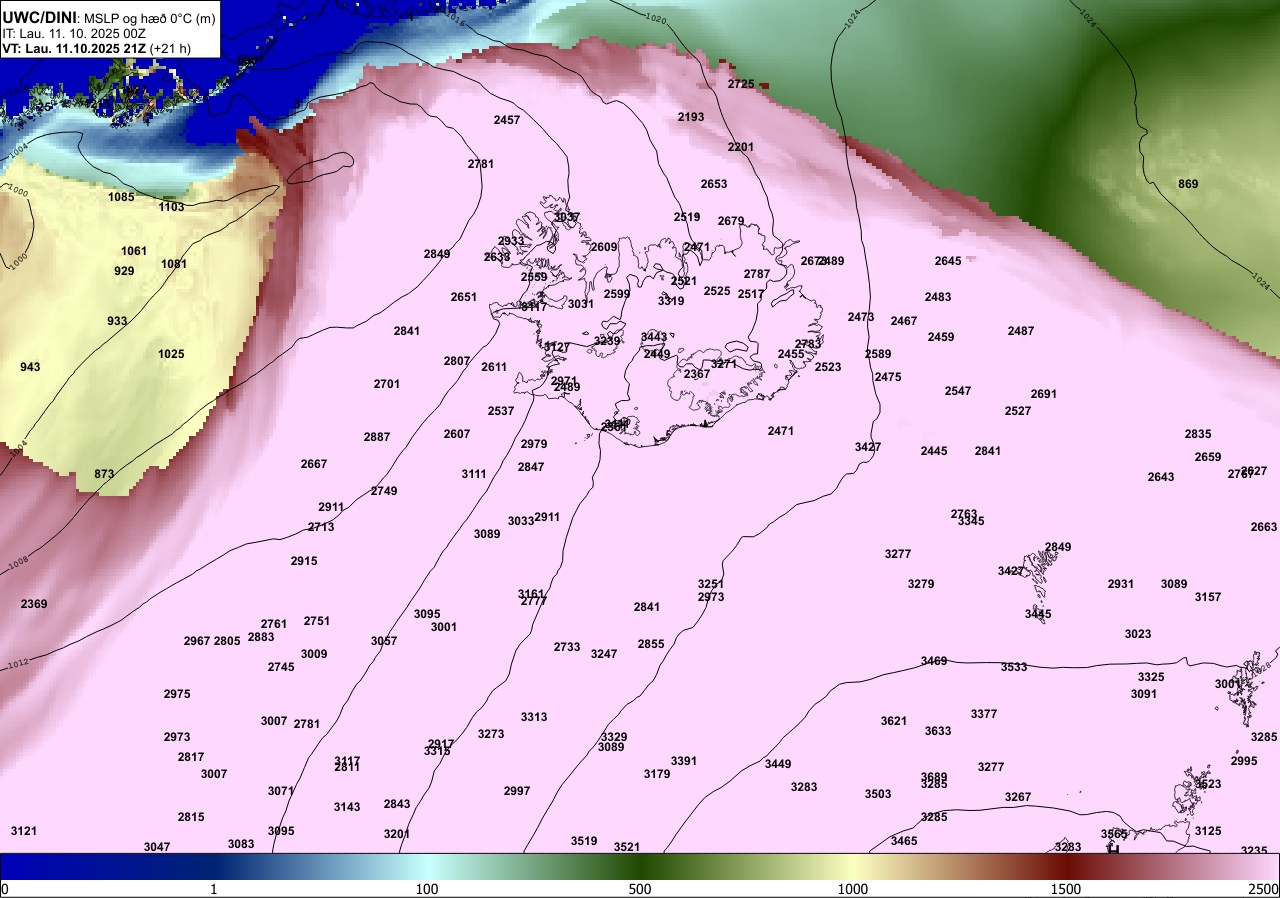Click the map value 3023
This screenshot has width=1280, height=898.
click(x=1138, y=634)
